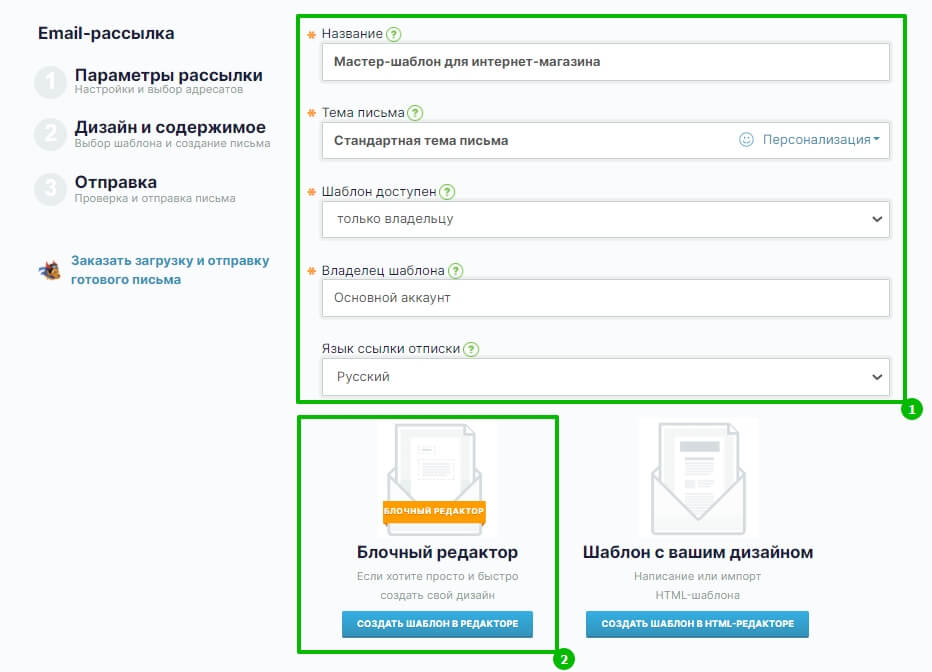Focus the Владелец шаблона field
932x672 pixels.
606,298
